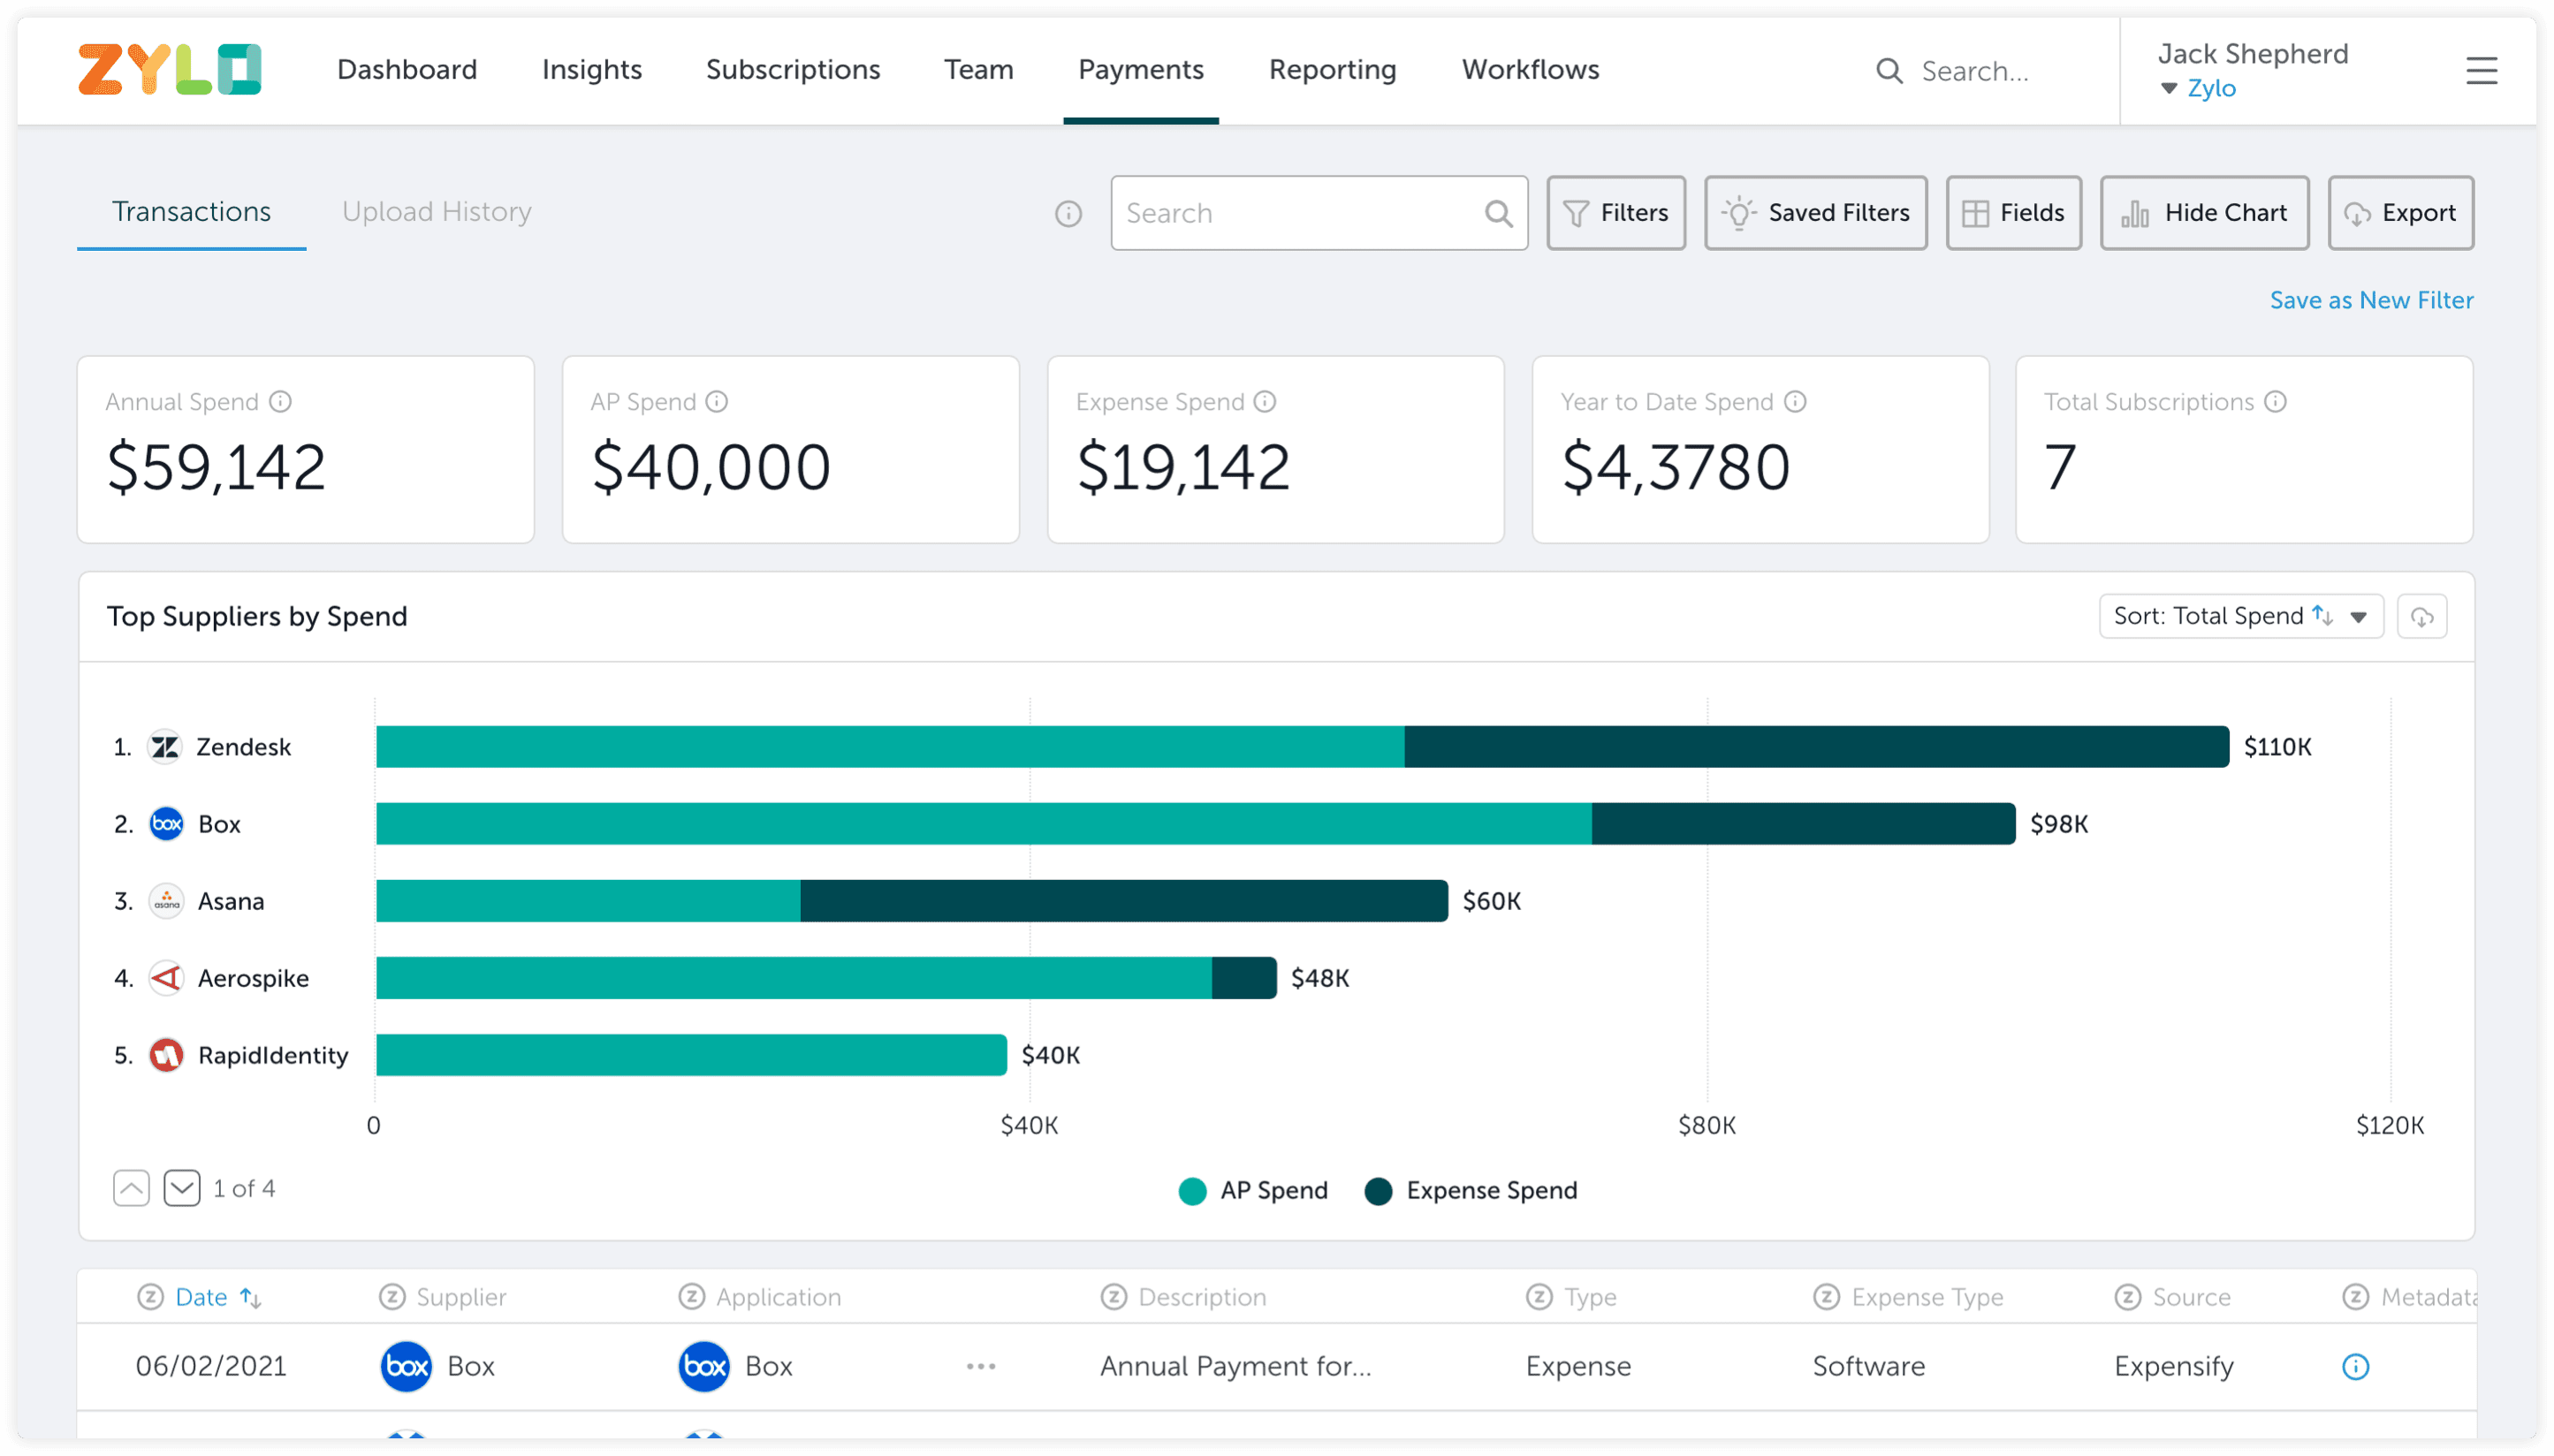Click the info icon beside Upload History
The height and width of the screenshot is (1456, 2554).
tap(1068, 213)
